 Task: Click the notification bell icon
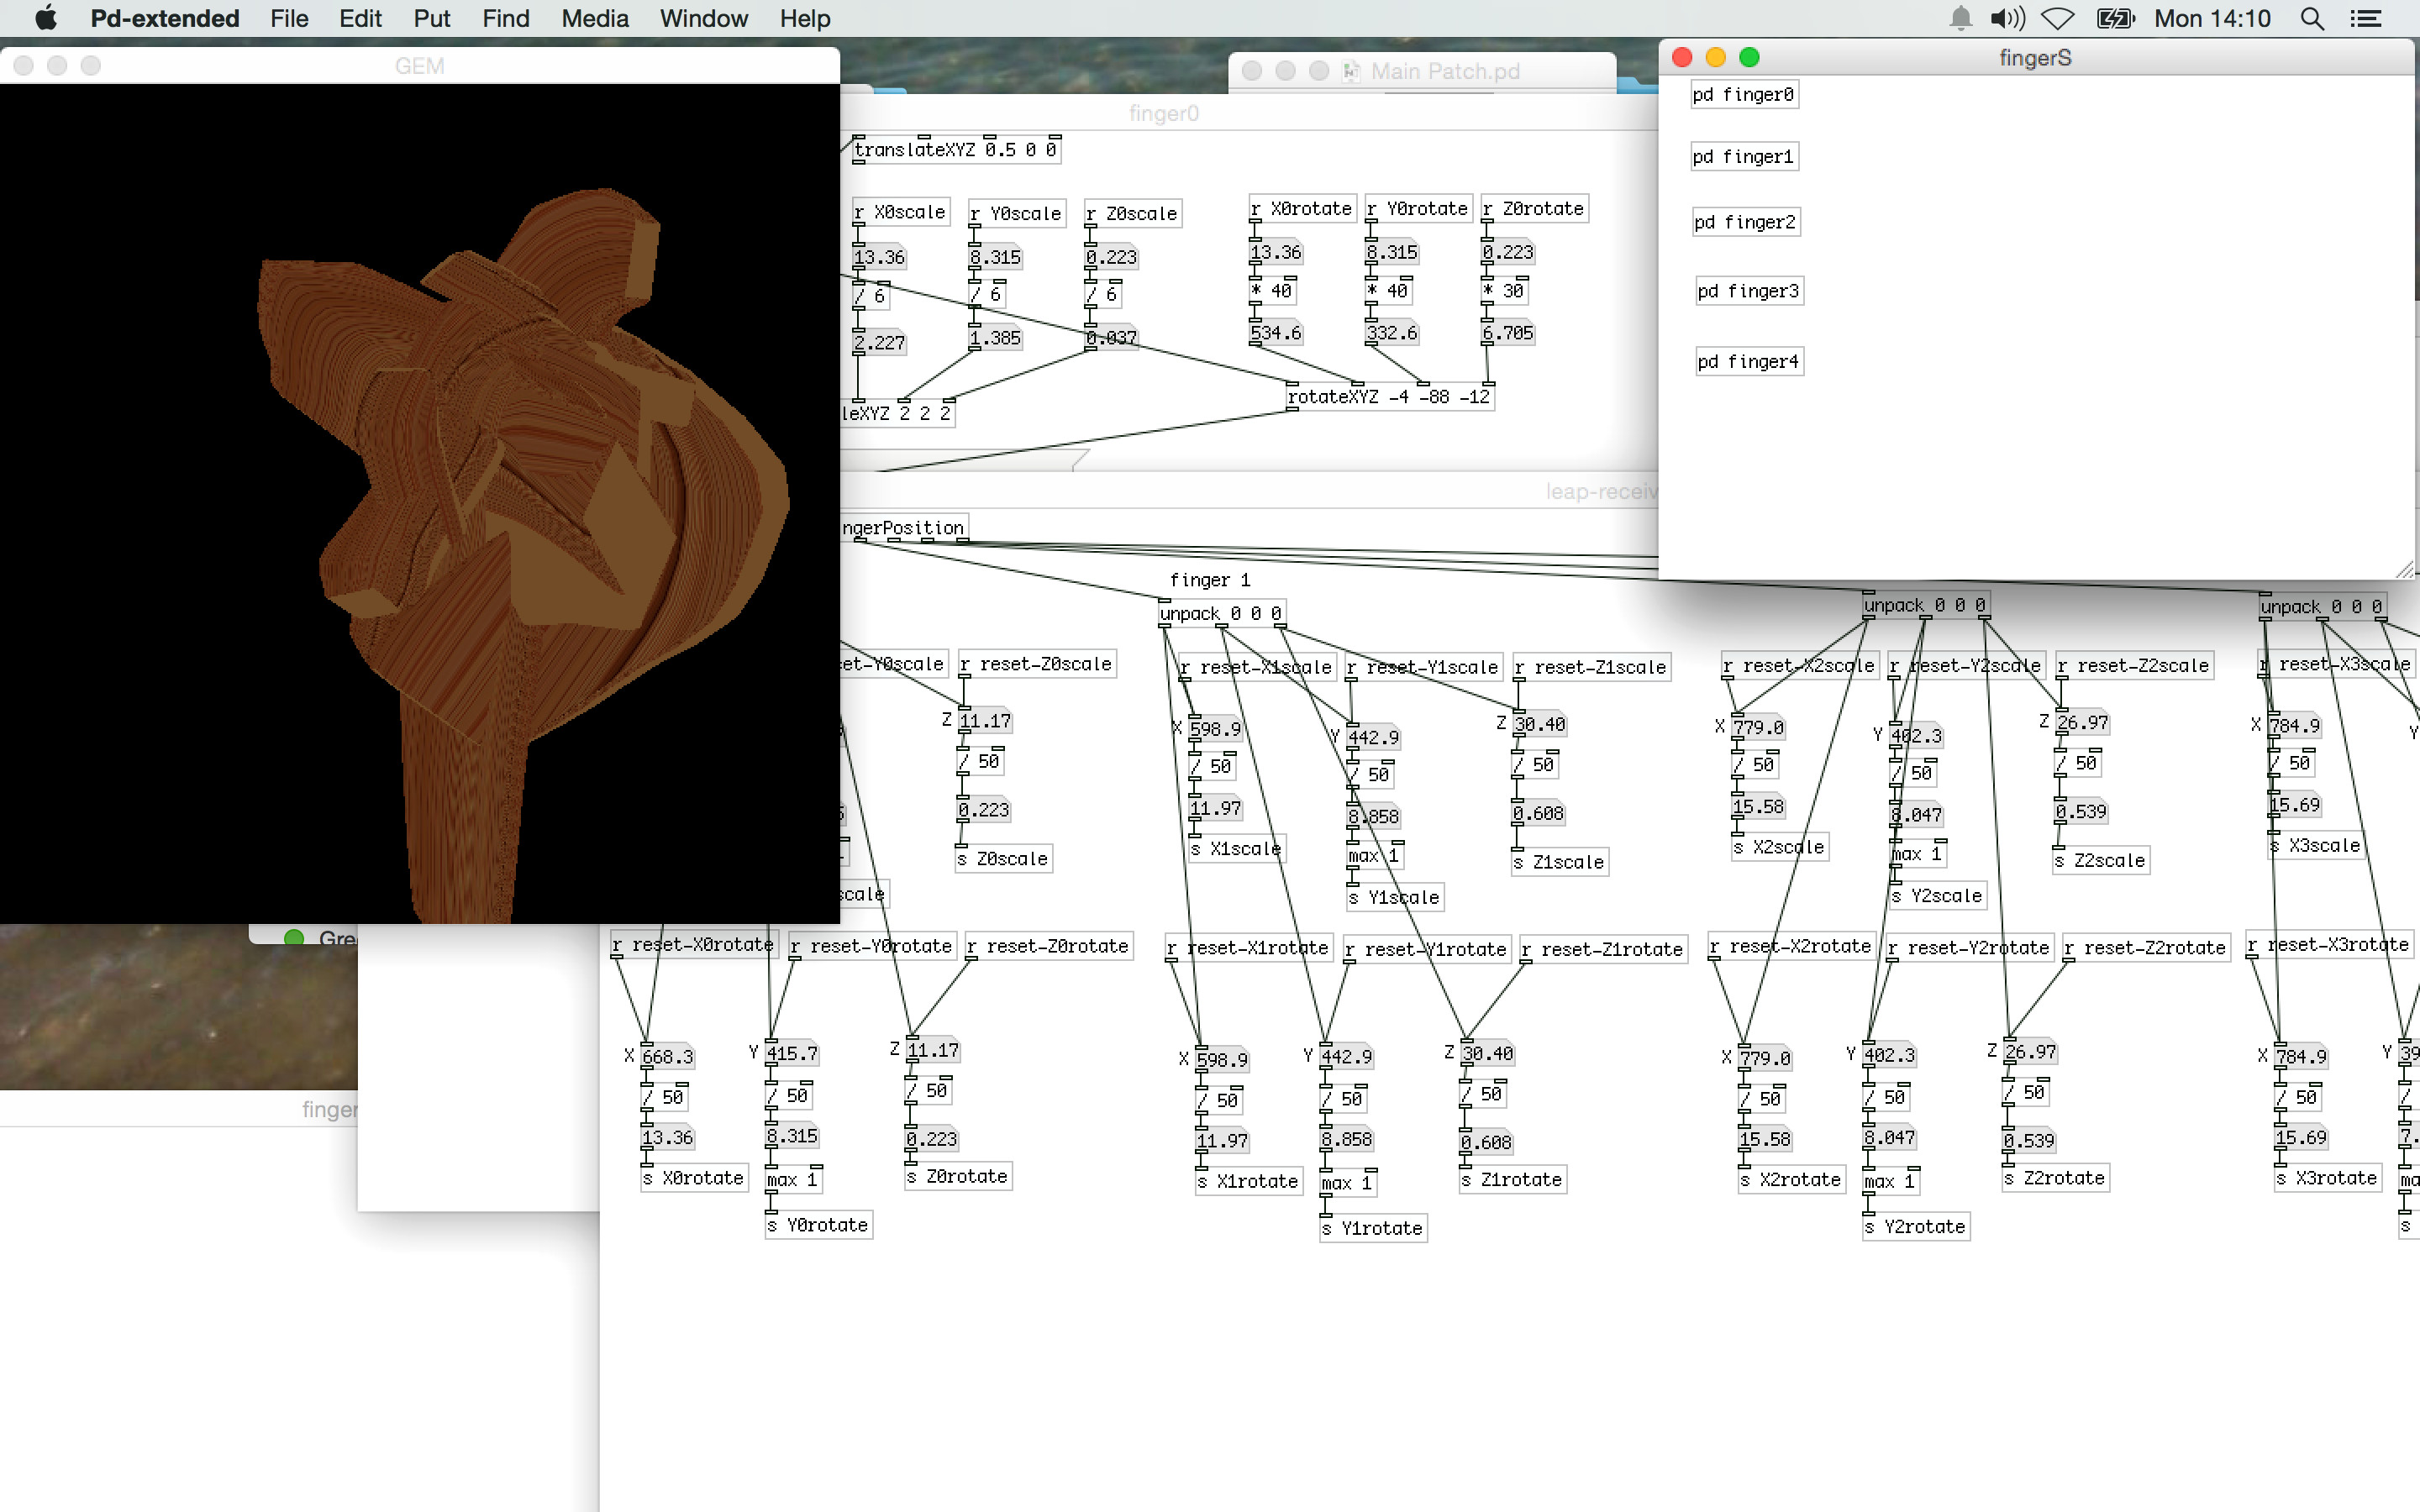1960,19
